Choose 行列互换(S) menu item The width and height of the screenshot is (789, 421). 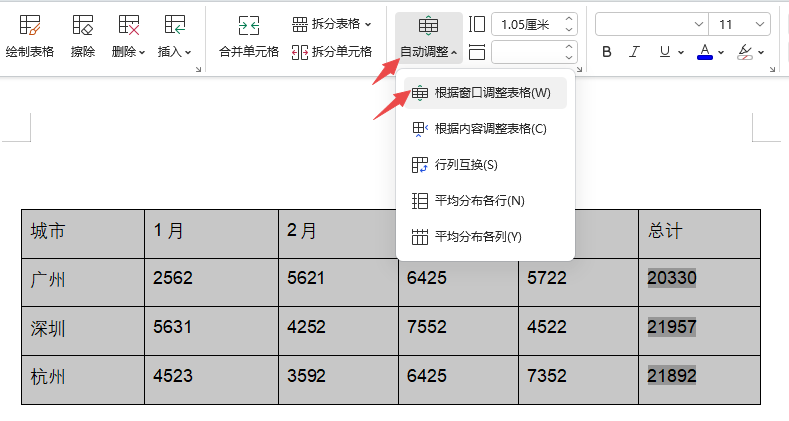coord(485,165)
